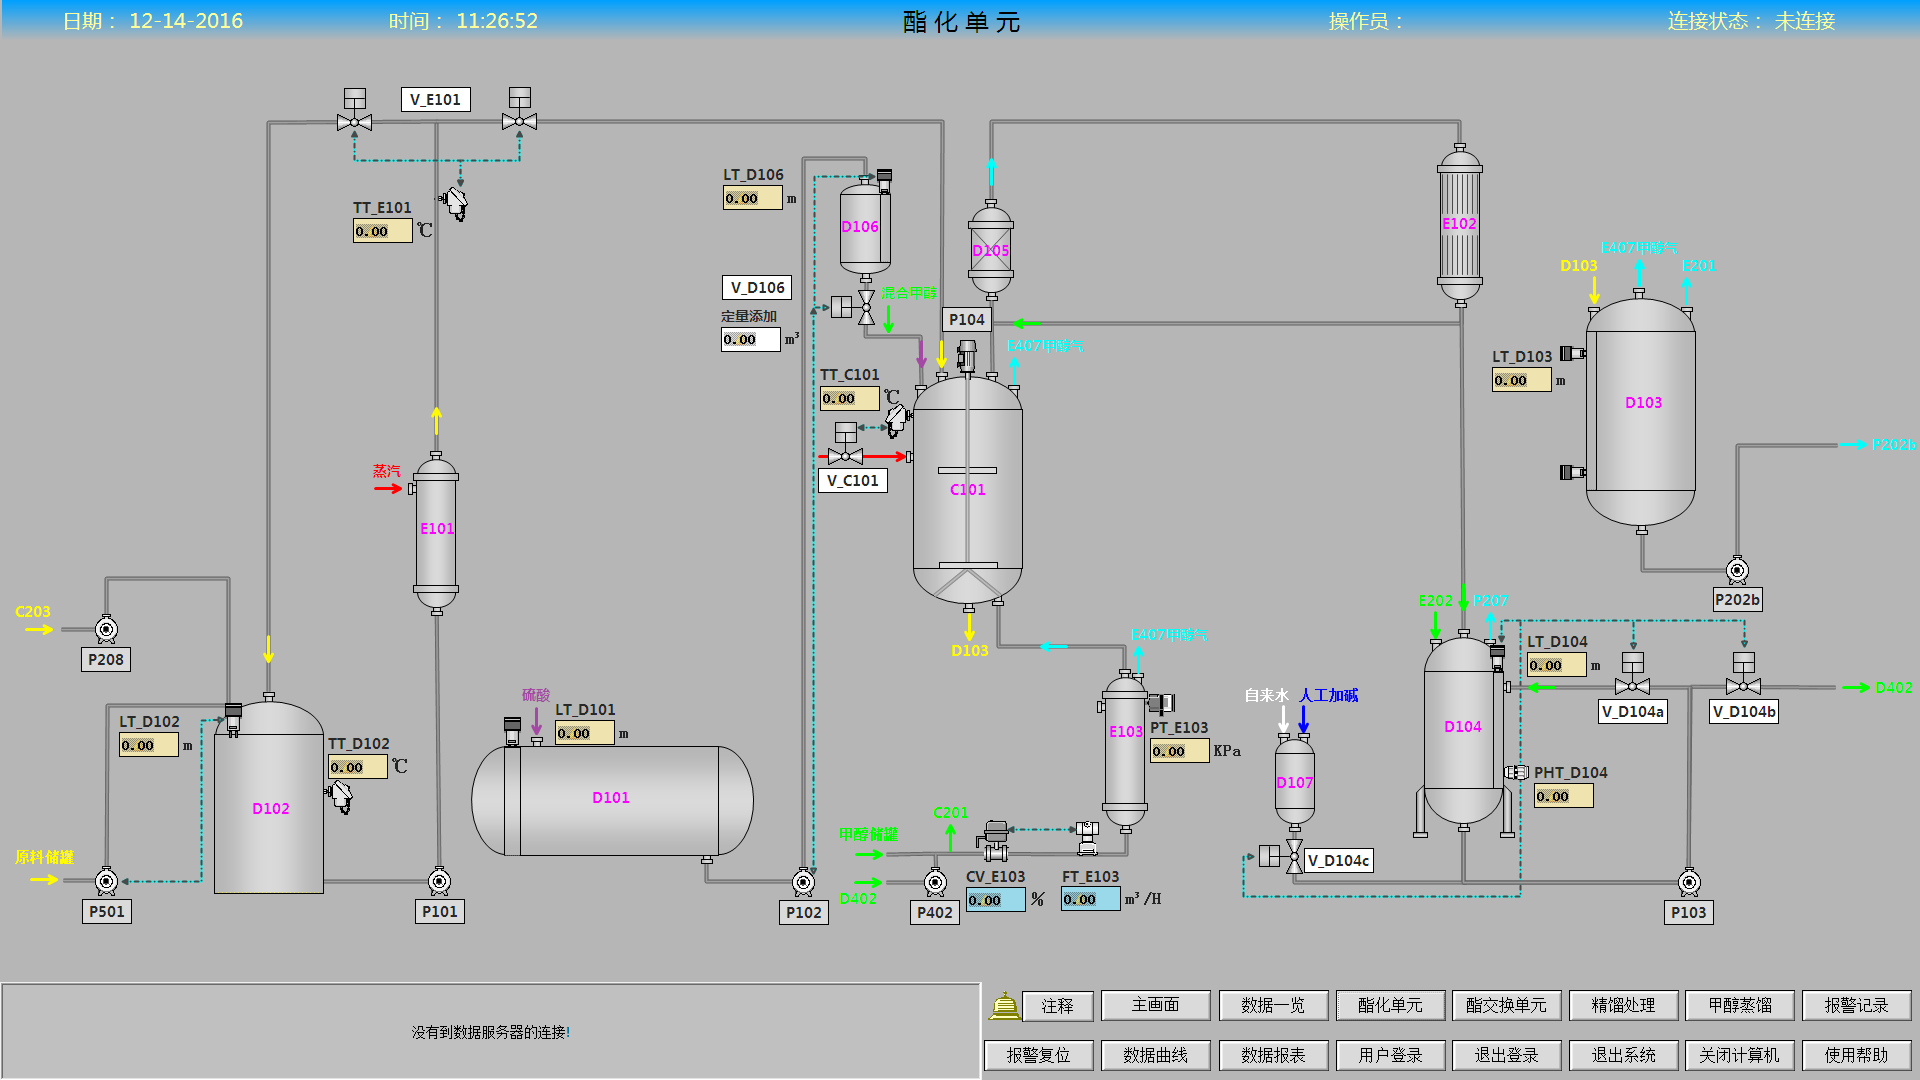This screenshot has height=1080, width=1920.
Task: Click the P202b pump icon
Action: tap(1737, 570)
